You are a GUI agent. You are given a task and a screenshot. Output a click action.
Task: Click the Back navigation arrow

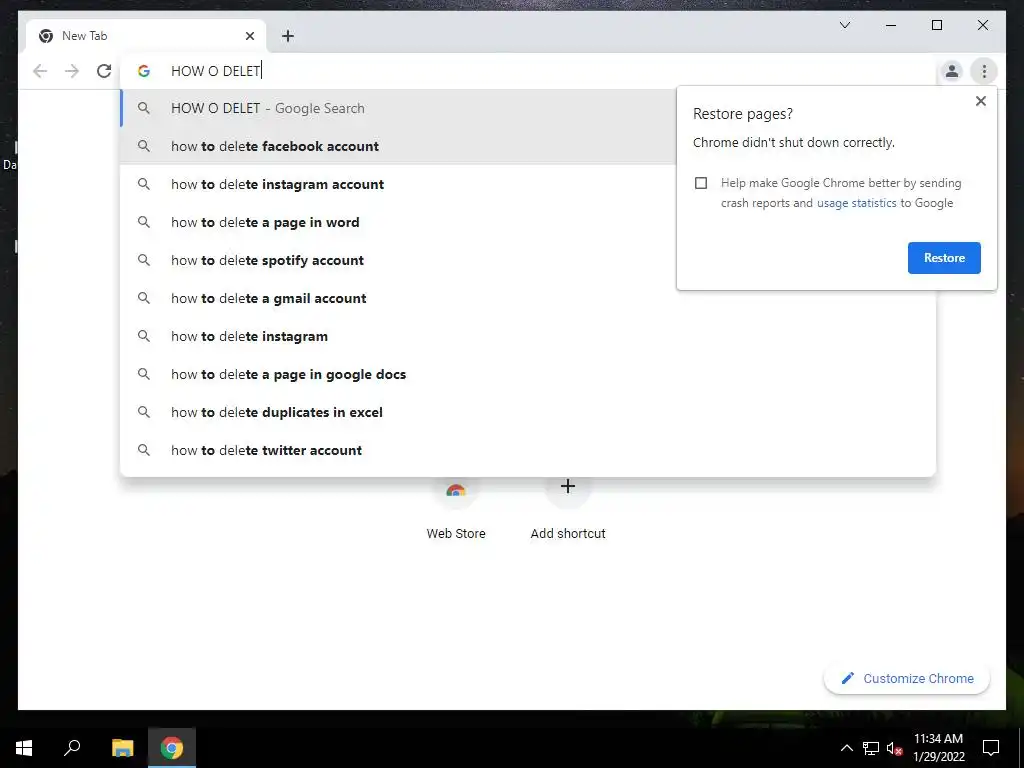[x=40, y=71]
